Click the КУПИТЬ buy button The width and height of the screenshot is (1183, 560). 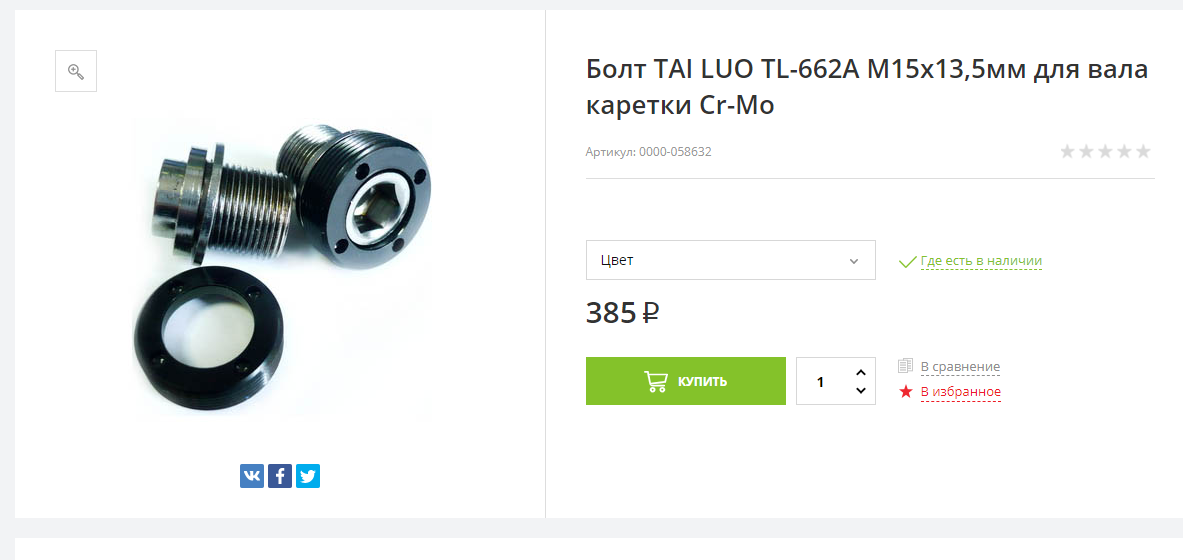[x=686, y=381]
